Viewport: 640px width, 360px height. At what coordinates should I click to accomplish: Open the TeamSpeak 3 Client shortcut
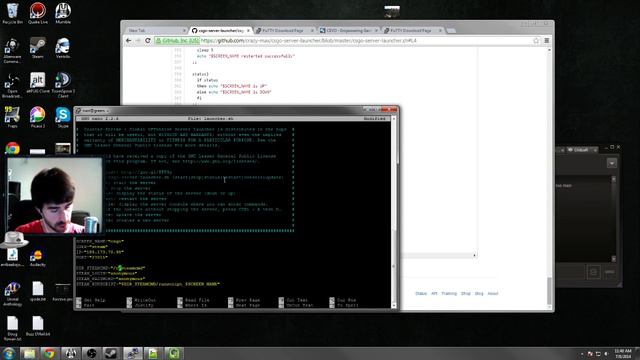(63, 85)
